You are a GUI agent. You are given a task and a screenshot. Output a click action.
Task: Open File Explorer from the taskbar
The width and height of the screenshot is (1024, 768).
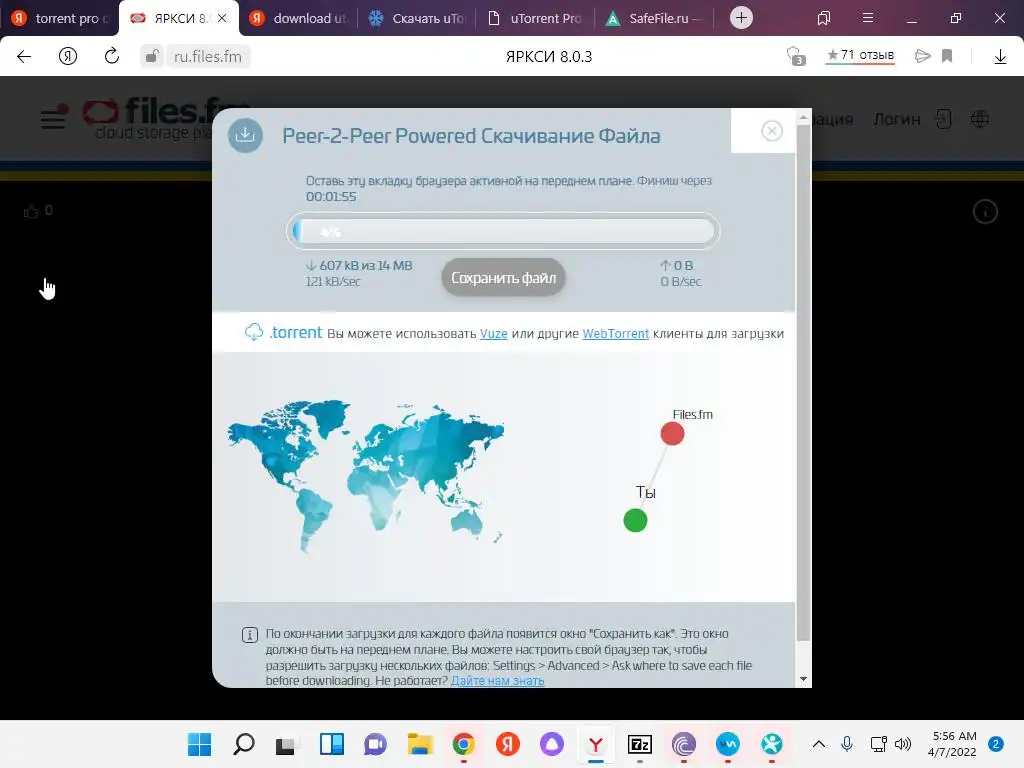coord(420,744)
